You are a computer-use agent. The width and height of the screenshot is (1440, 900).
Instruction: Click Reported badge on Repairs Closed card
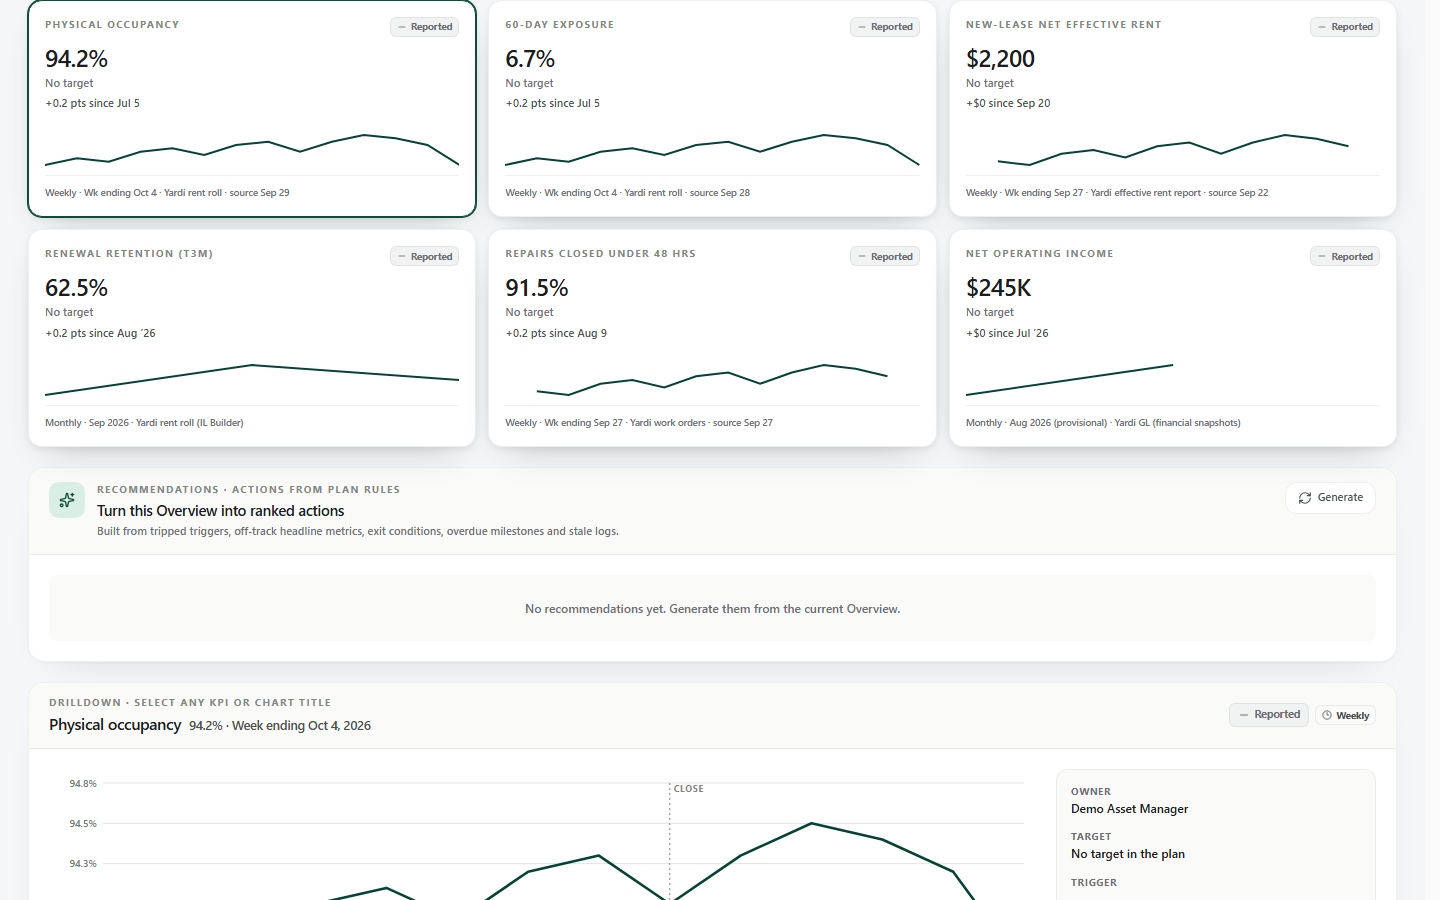pyautogui.click(x=885, y=257)
